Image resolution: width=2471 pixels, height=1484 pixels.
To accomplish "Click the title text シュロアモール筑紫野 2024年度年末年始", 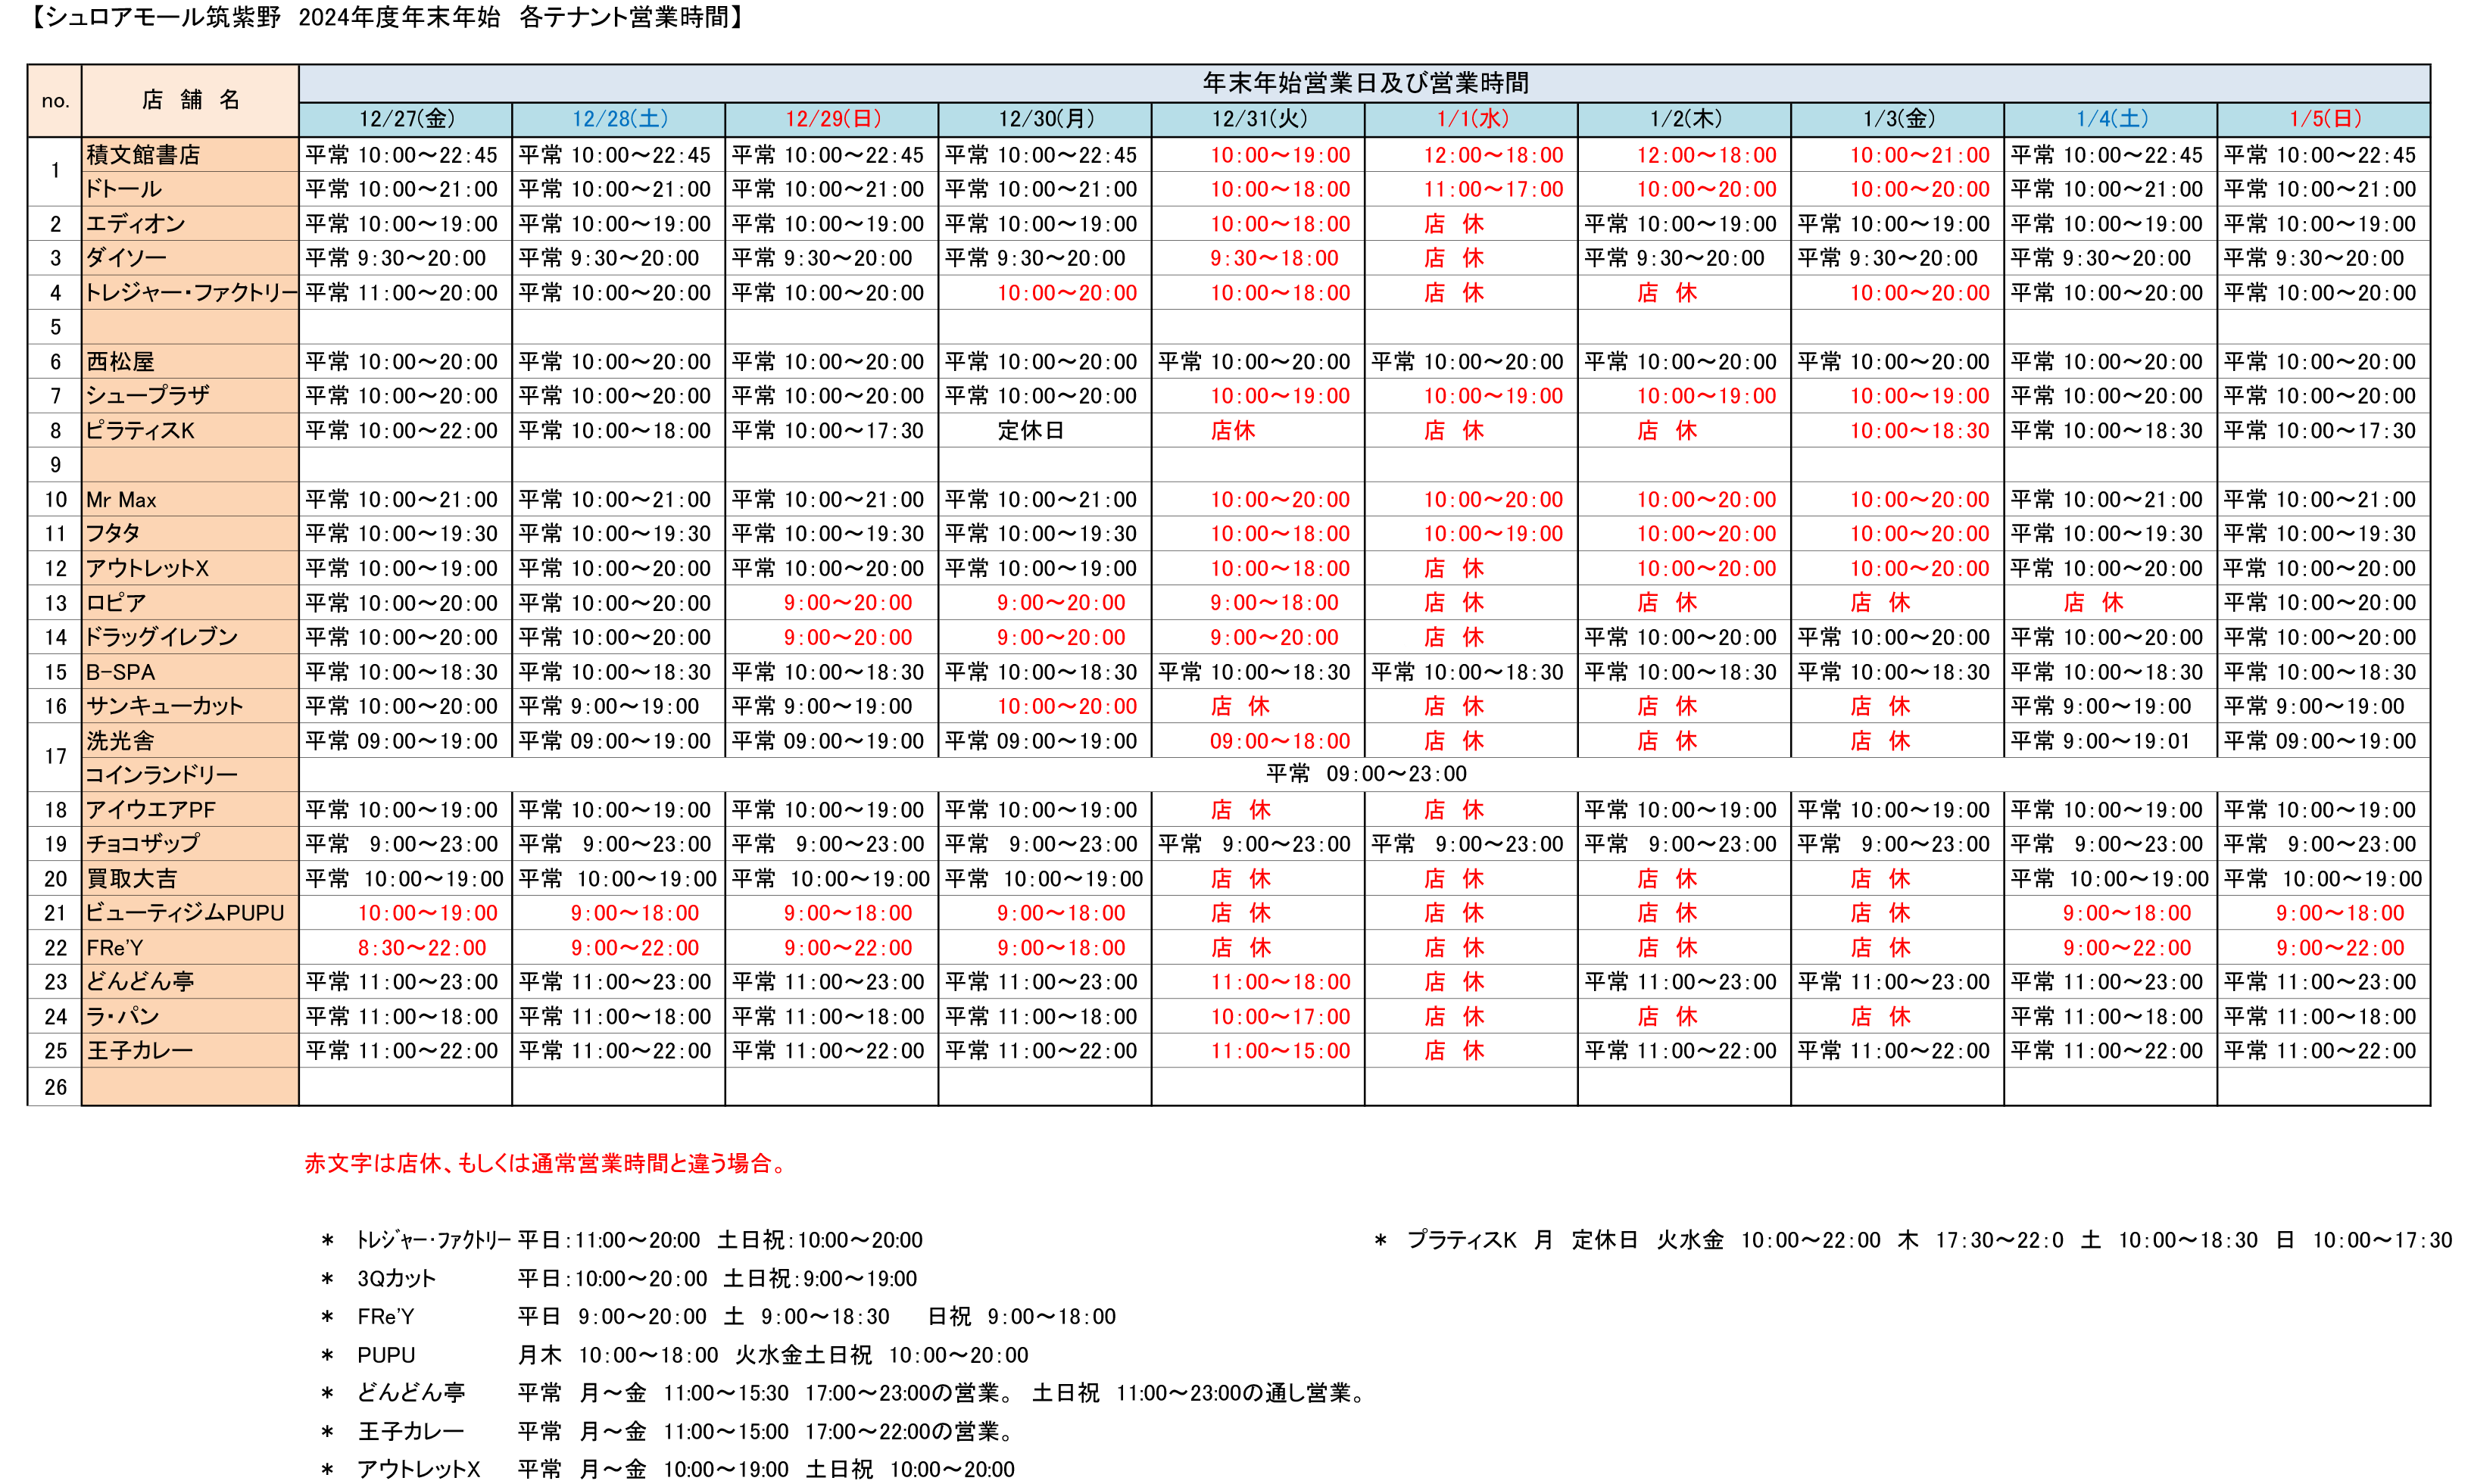I will coord(272,18).
